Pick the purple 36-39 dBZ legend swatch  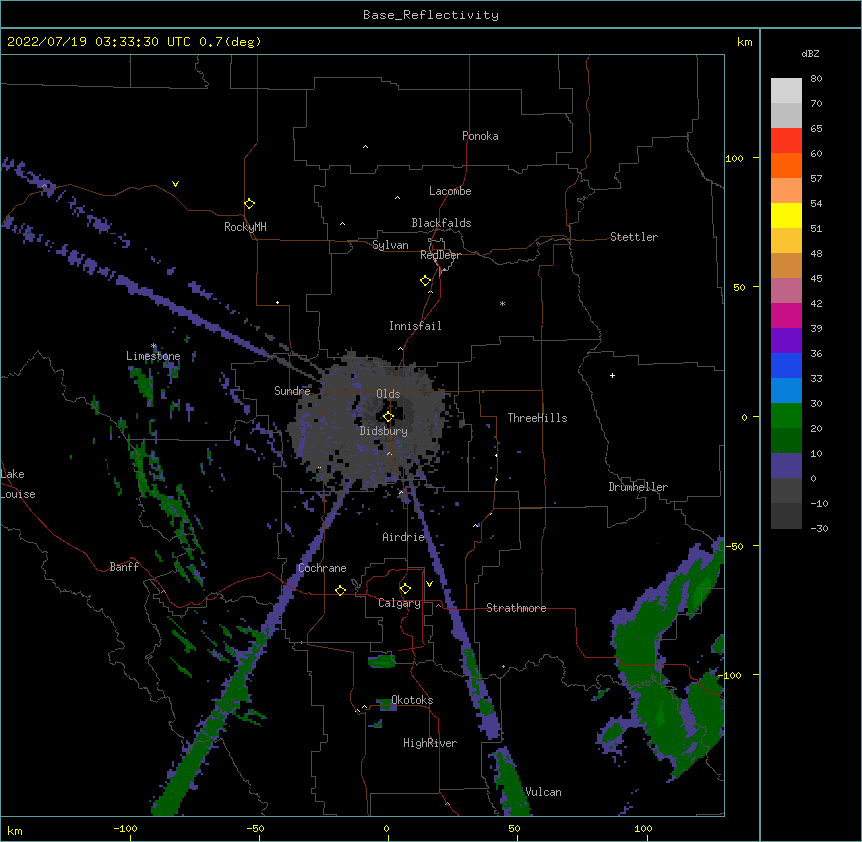pyautogui.click(x=786, y=341)
